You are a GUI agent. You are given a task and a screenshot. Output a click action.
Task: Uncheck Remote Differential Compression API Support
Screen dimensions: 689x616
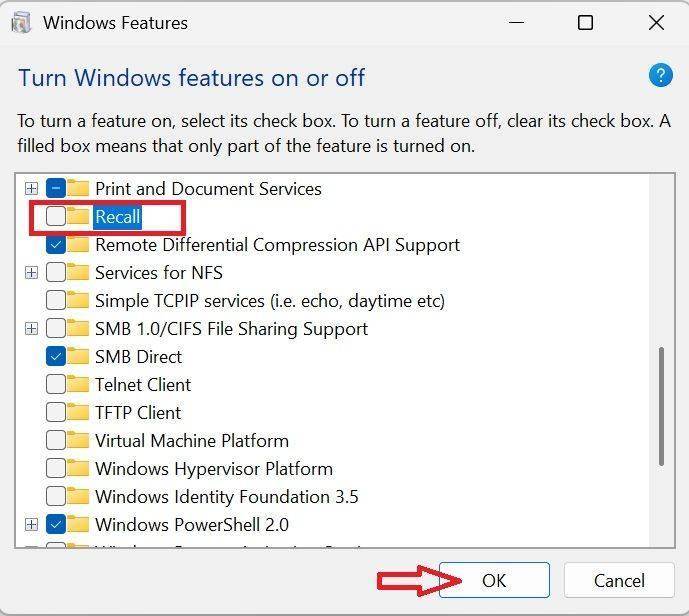(56, 244)
